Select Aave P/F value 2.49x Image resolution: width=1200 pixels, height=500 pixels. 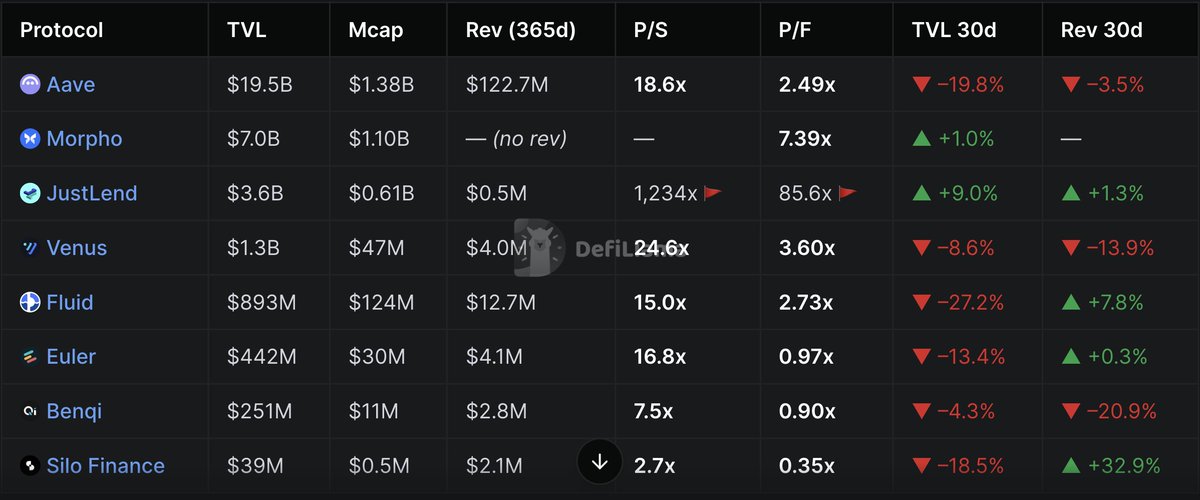point(807,85)
